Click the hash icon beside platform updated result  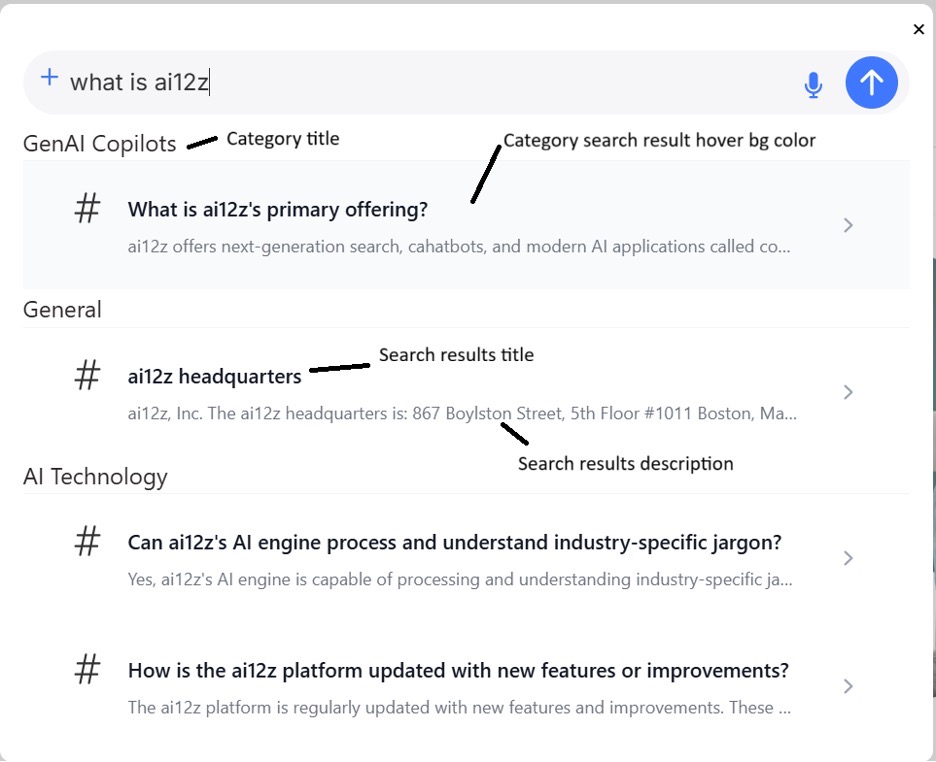click(88, 670)
